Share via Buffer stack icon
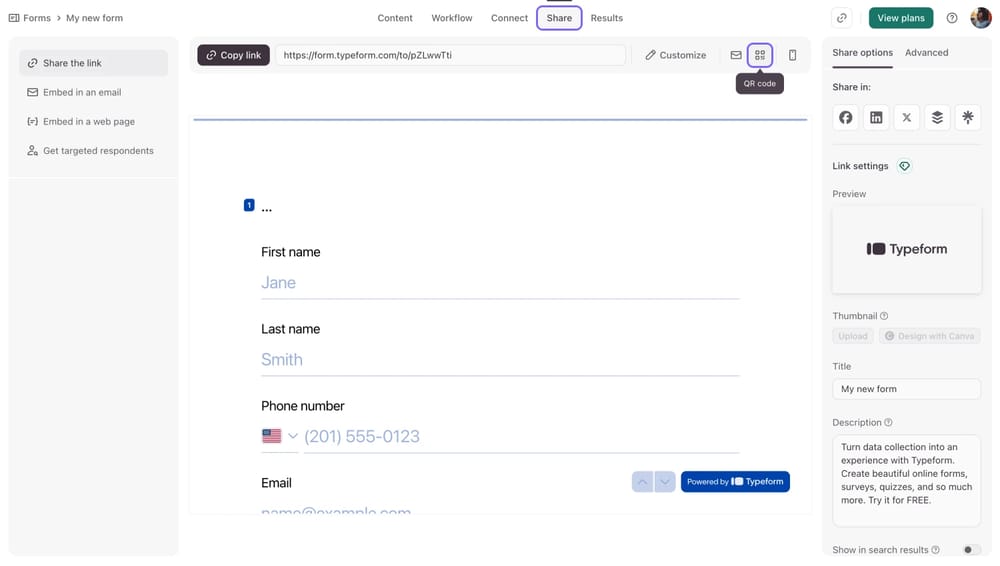Viewport: 1000px width, 566px height. tap(937, 117)
